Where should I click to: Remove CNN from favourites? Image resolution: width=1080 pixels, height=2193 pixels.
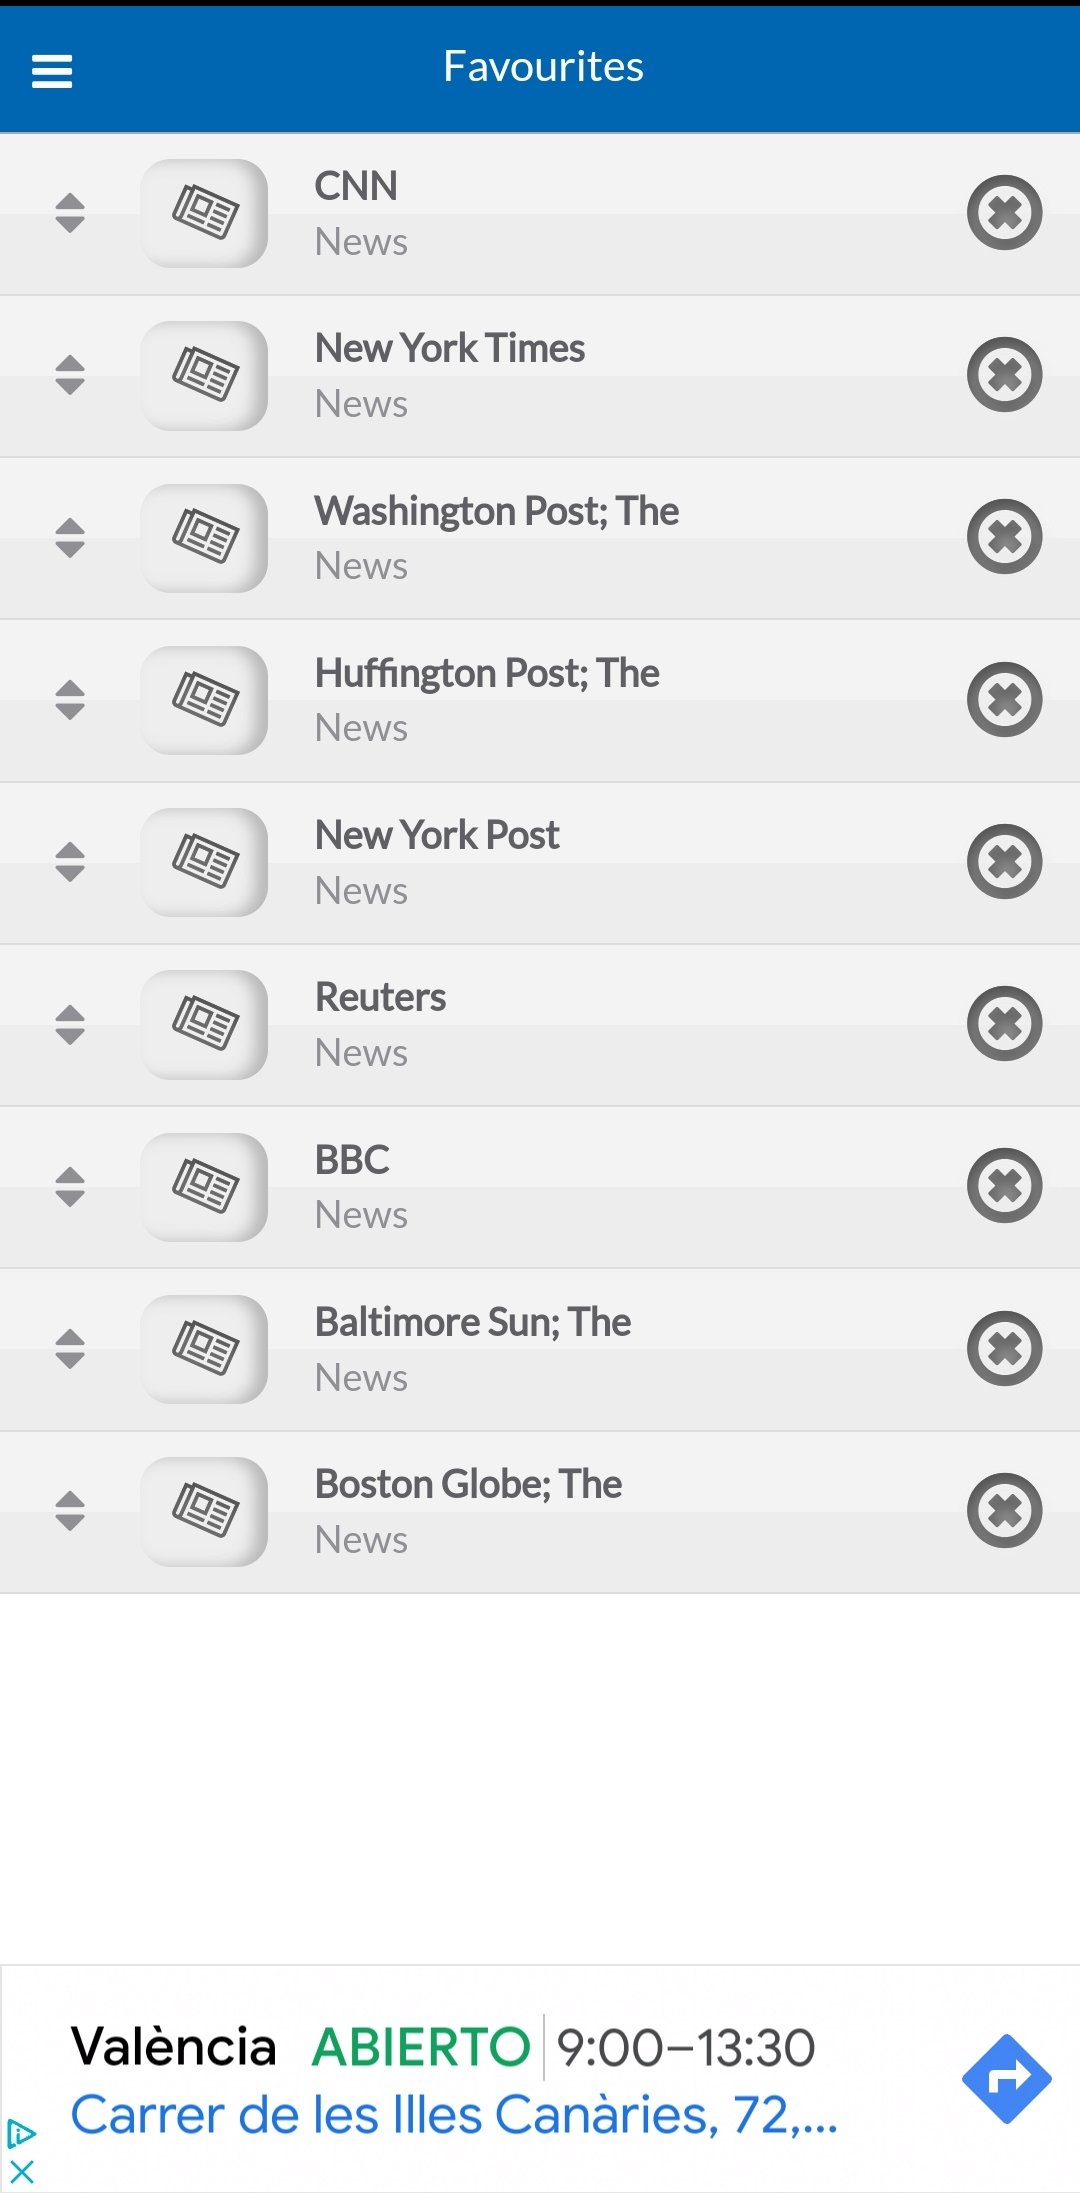click(1004, 213)
